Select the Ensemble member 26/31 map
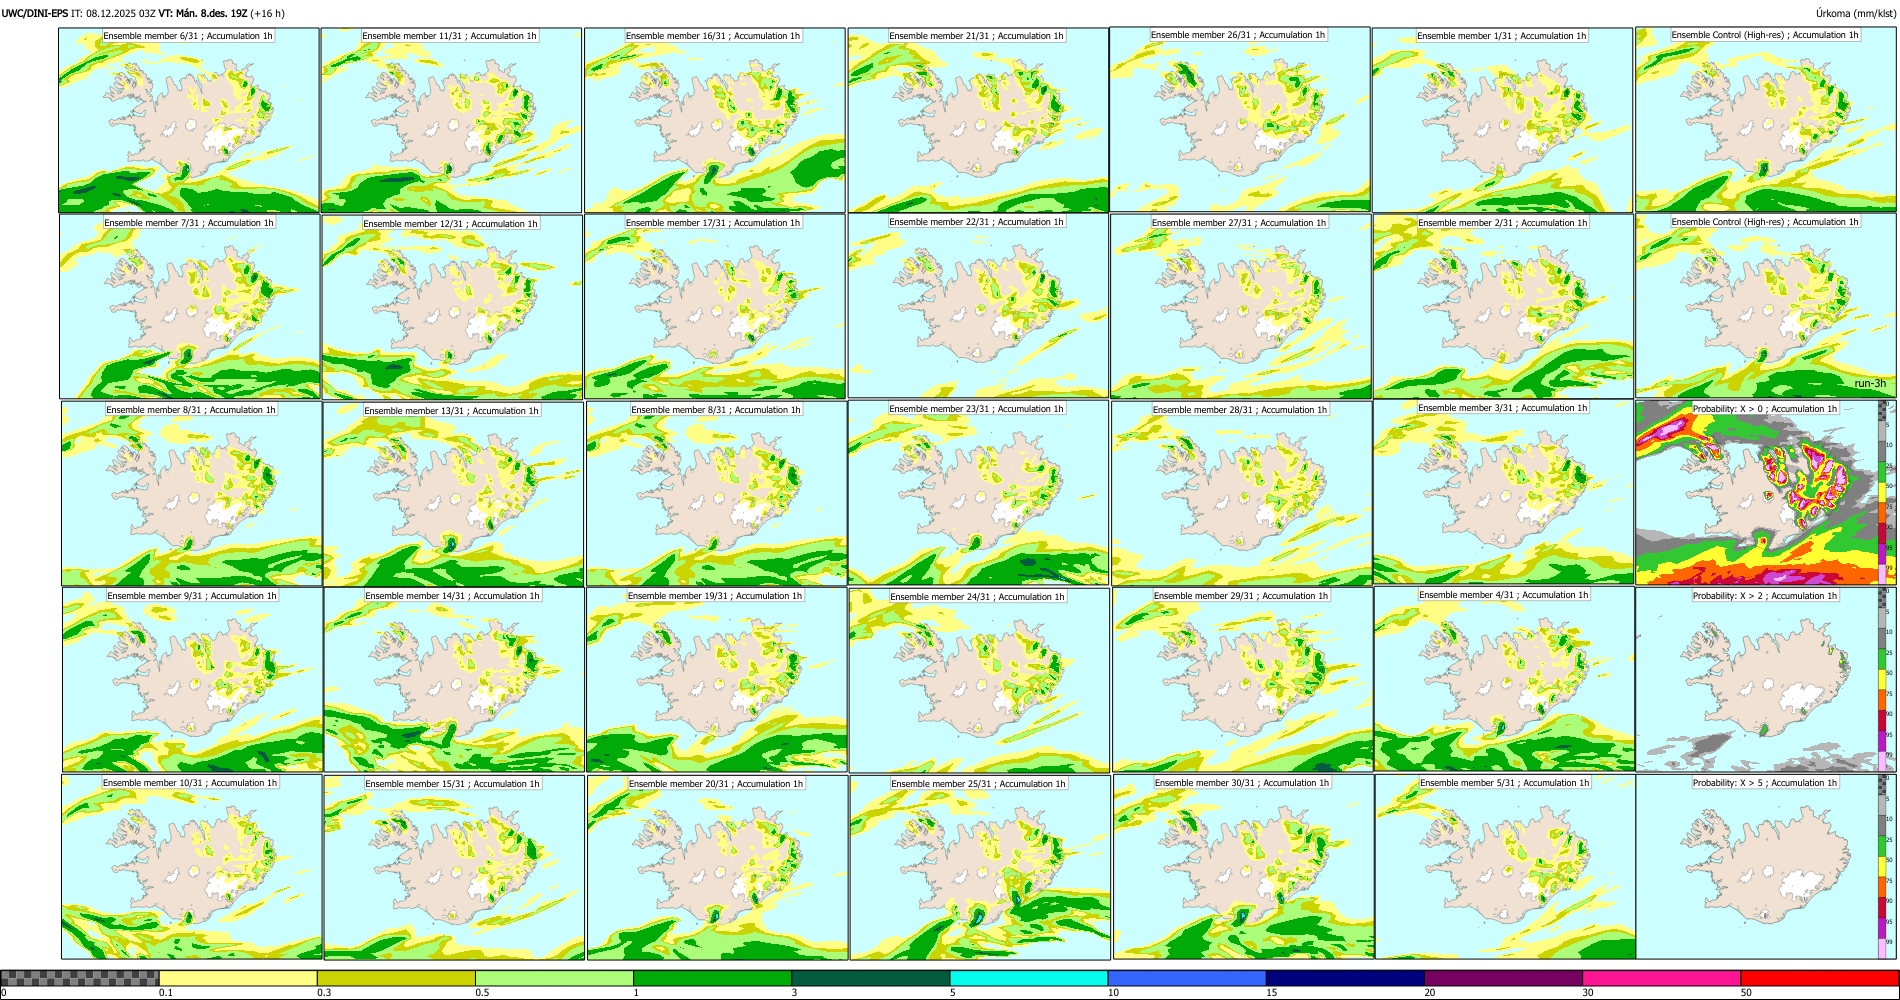 pyautogui.click(x=1240, y=120)
